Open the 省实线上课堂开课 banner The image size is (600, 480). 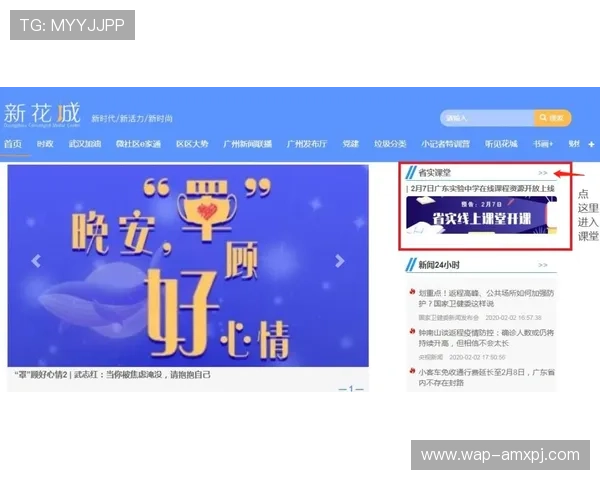tap(481, 215)
